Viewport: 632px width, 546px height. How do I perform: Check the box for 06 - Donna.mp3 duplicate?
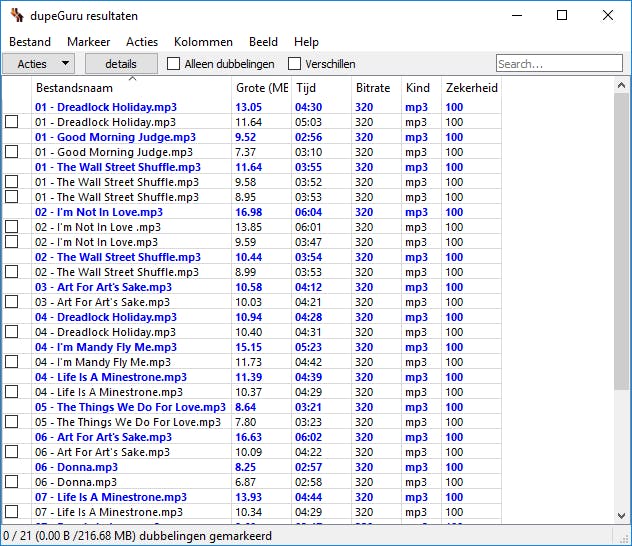tap(12, 482)
